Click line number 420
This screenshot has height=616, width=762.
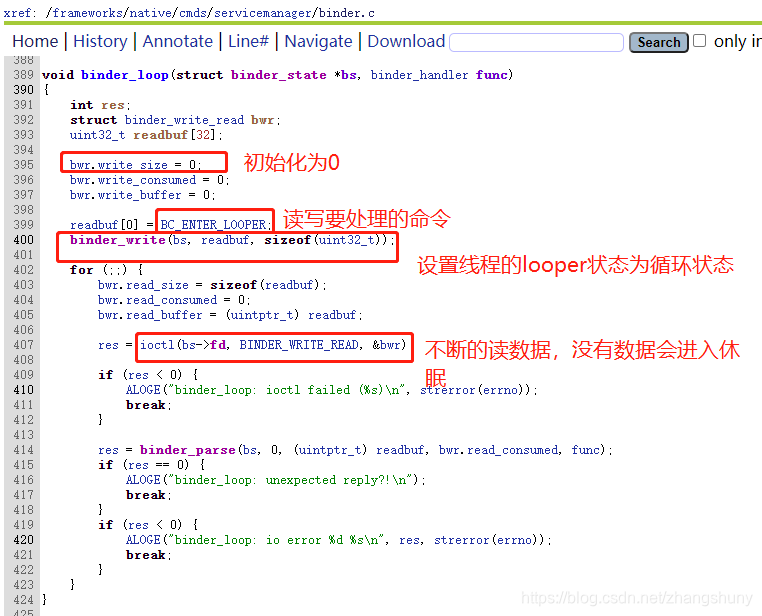(23, 540)
